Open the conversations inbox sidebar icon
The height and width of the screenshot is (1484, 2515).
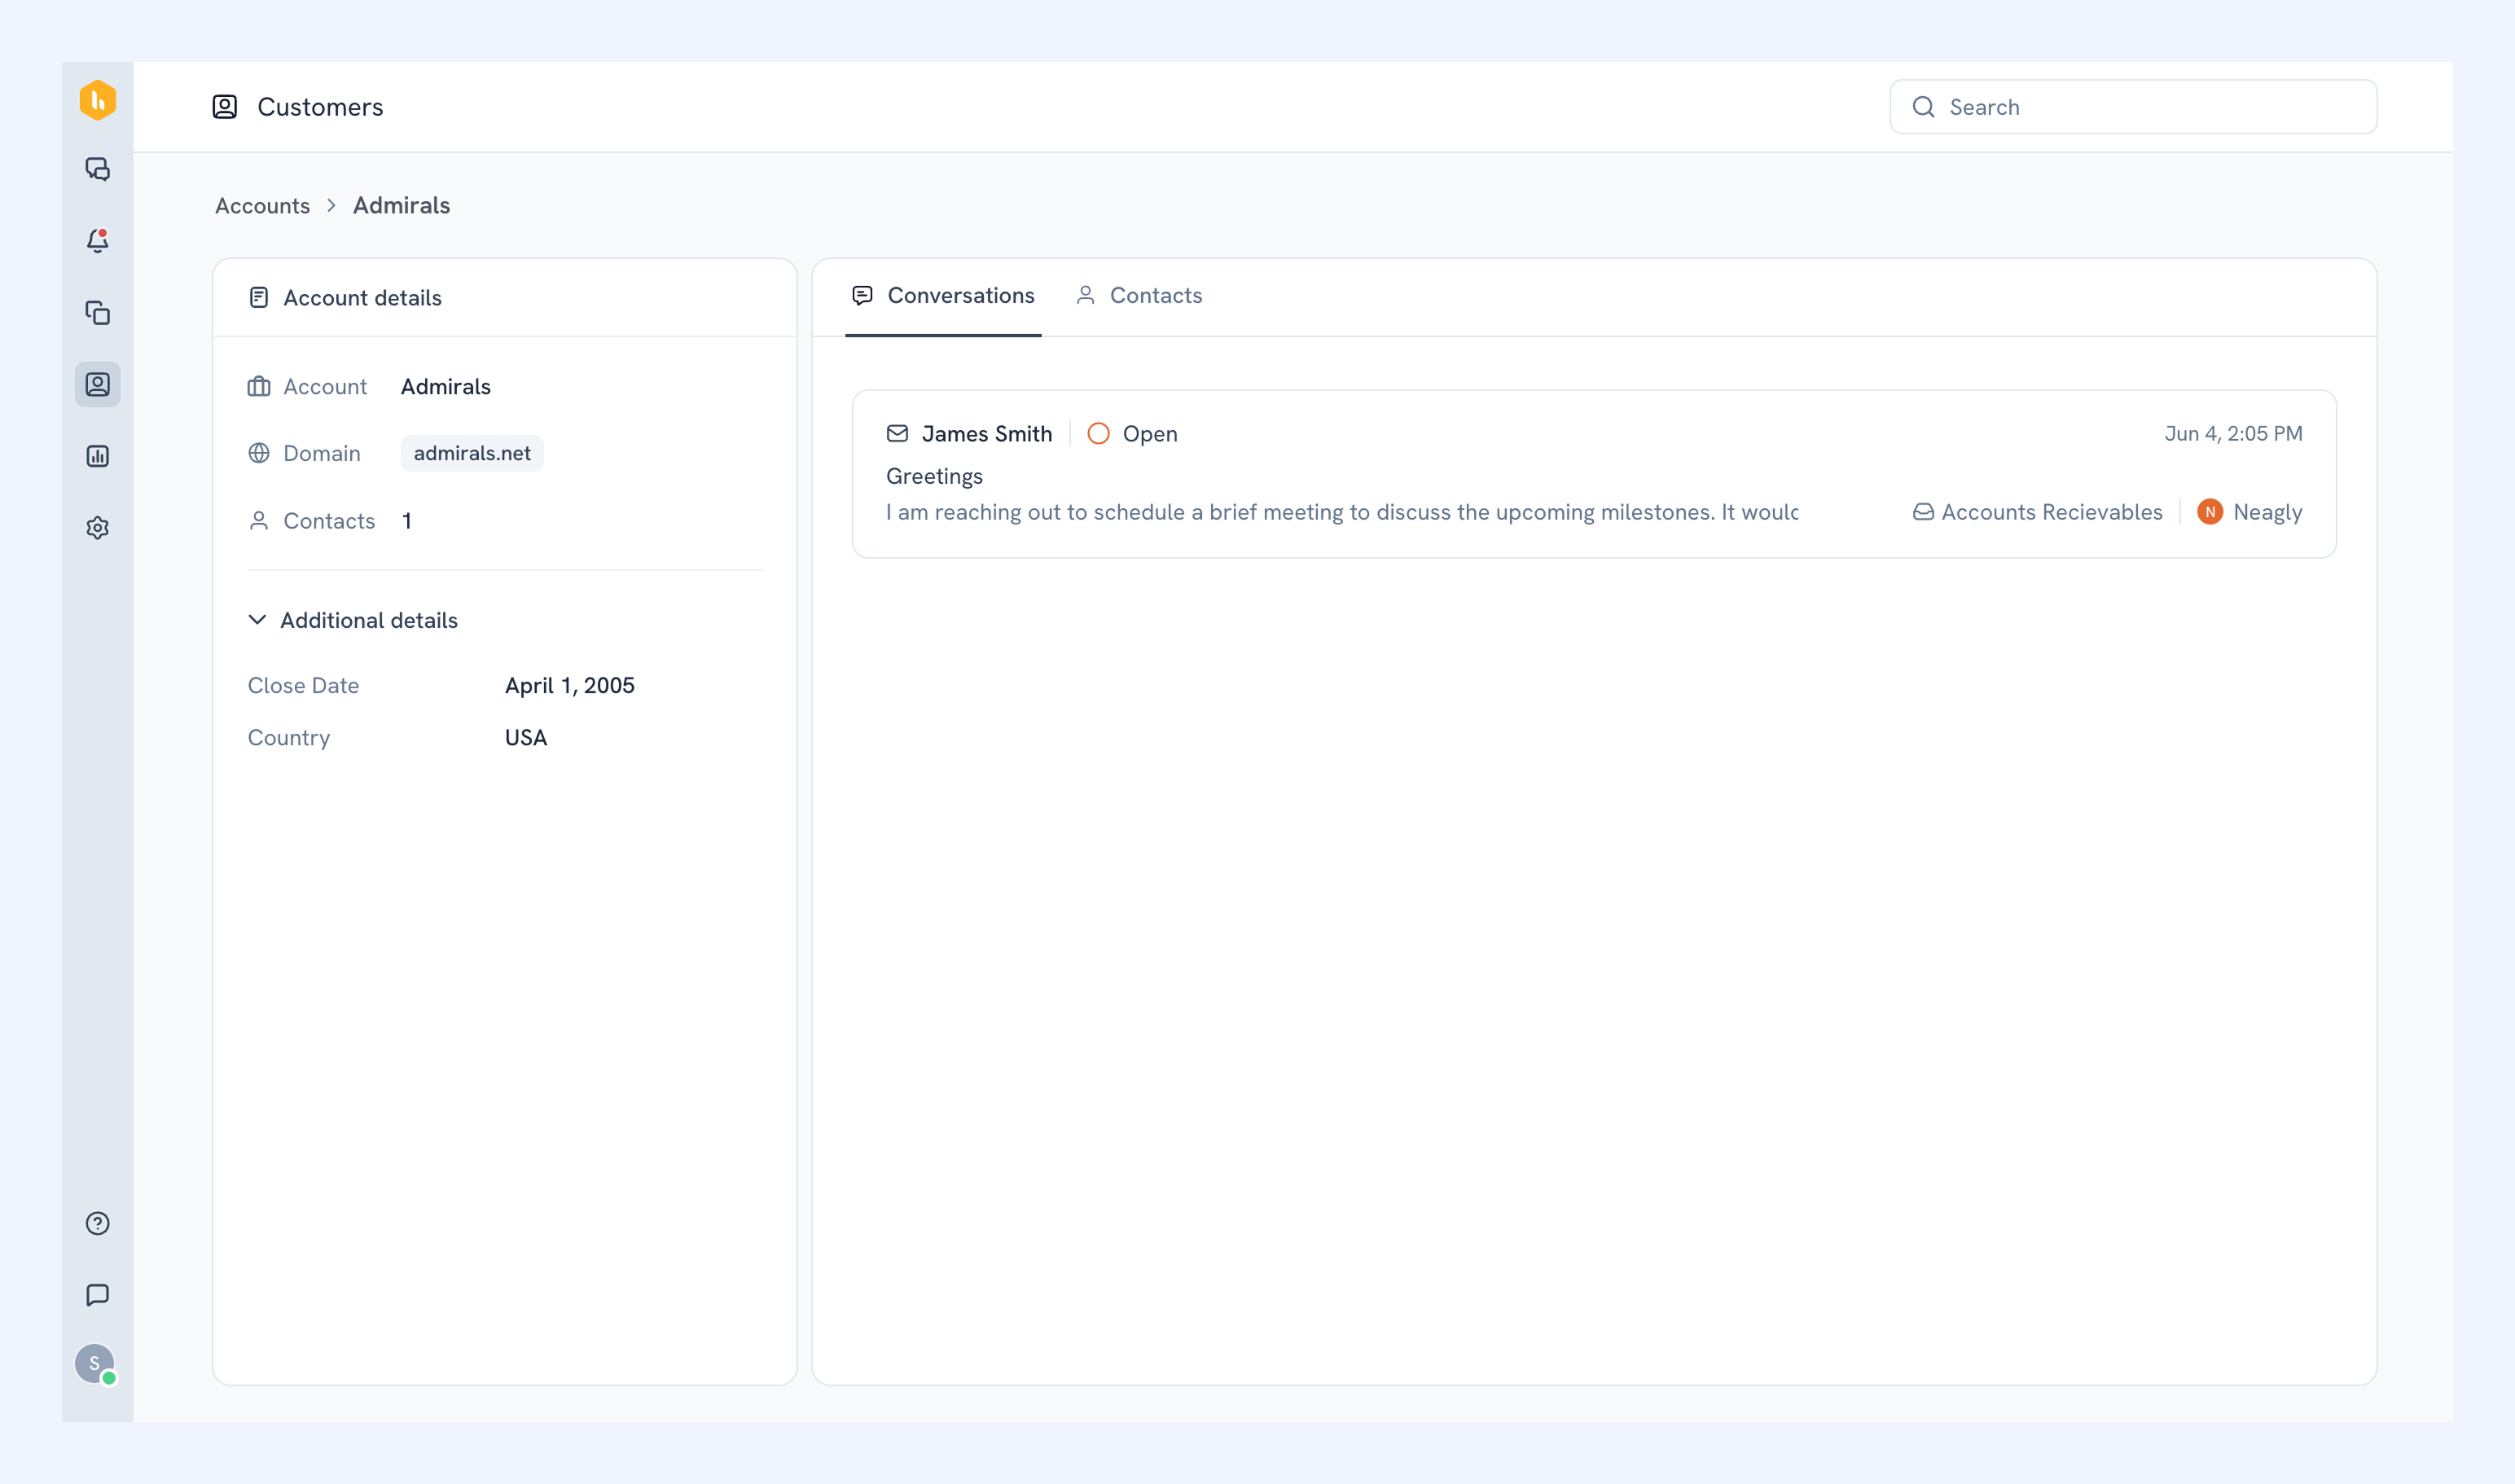tap(97, 169)
